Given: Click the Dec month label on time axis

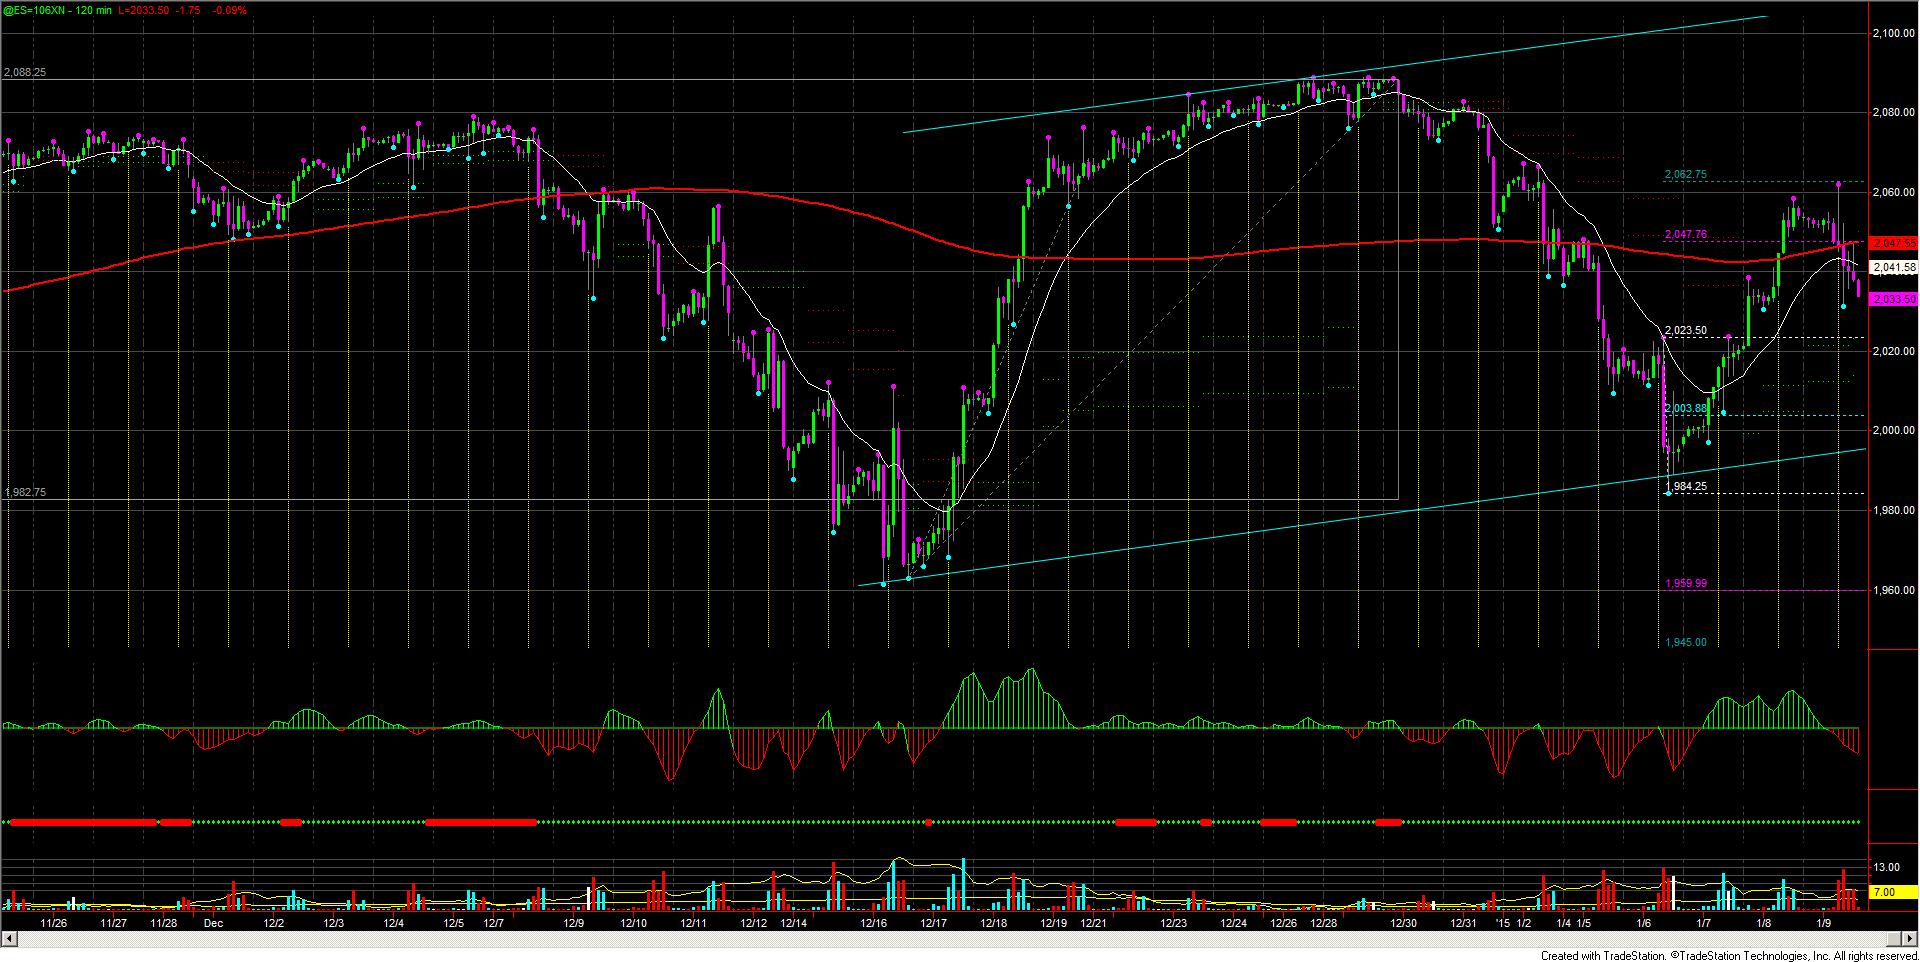Looking at the screenshot, I should (x=212, y=924).
